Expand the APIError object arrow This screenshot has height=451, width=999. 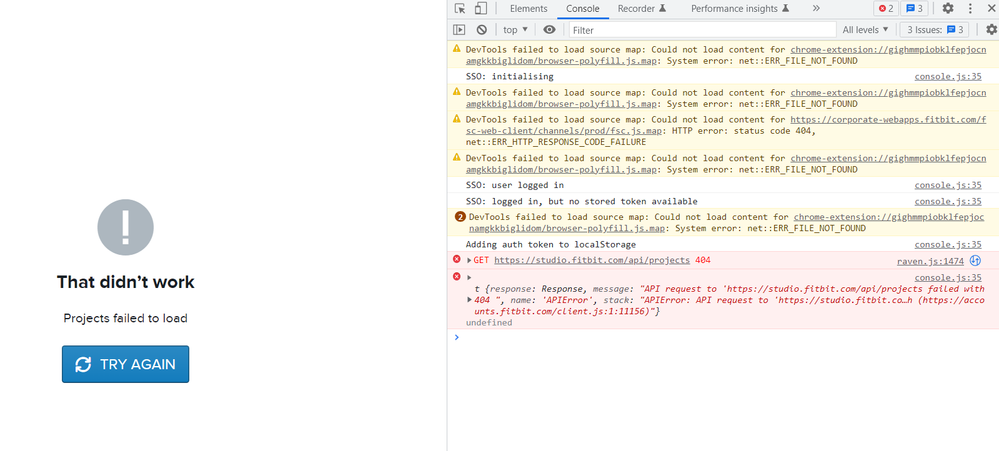[470, 277]
